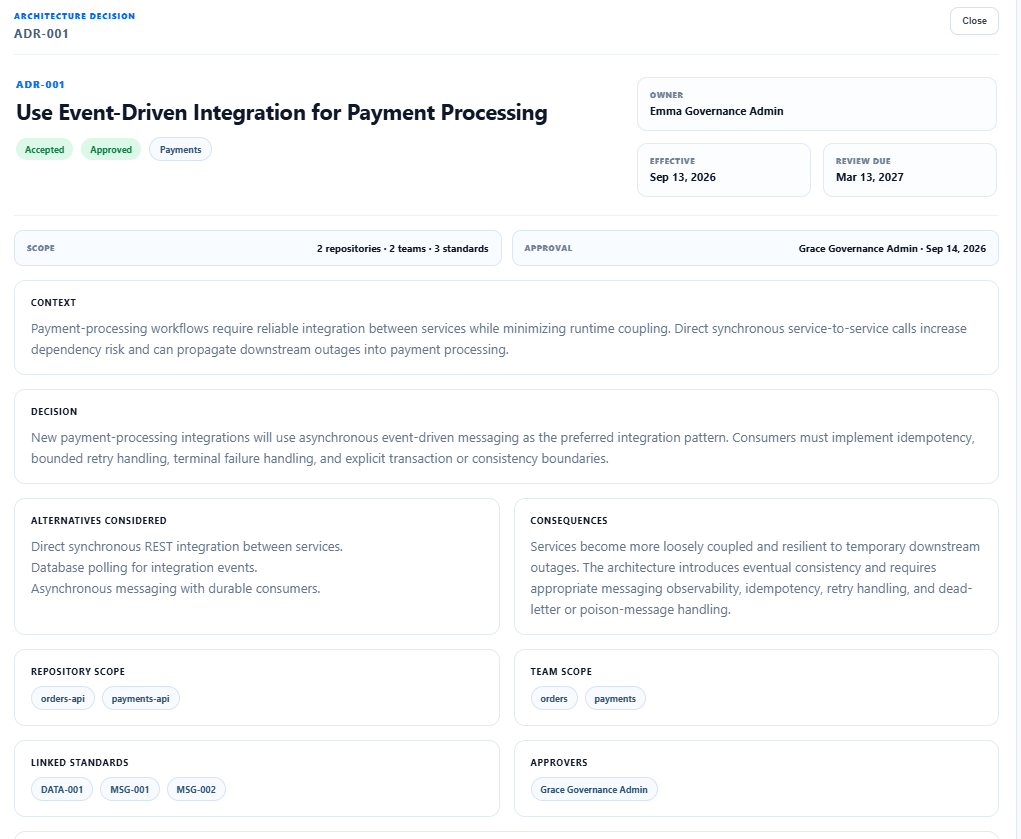Open the payments-api repository chip
This screenshot has height=839, width=1021.
141,698
